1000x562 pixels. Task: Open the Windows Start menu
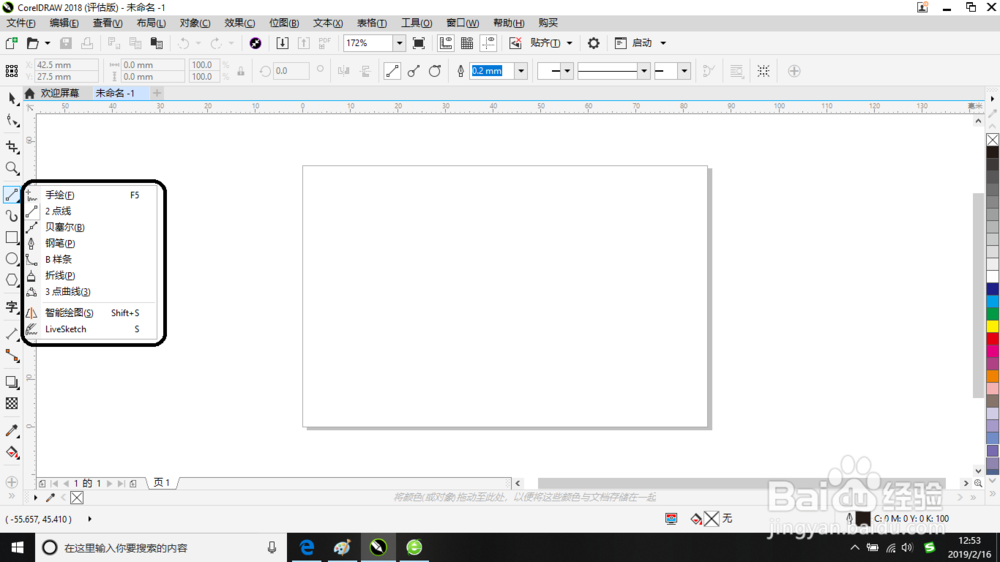(17, 547)
